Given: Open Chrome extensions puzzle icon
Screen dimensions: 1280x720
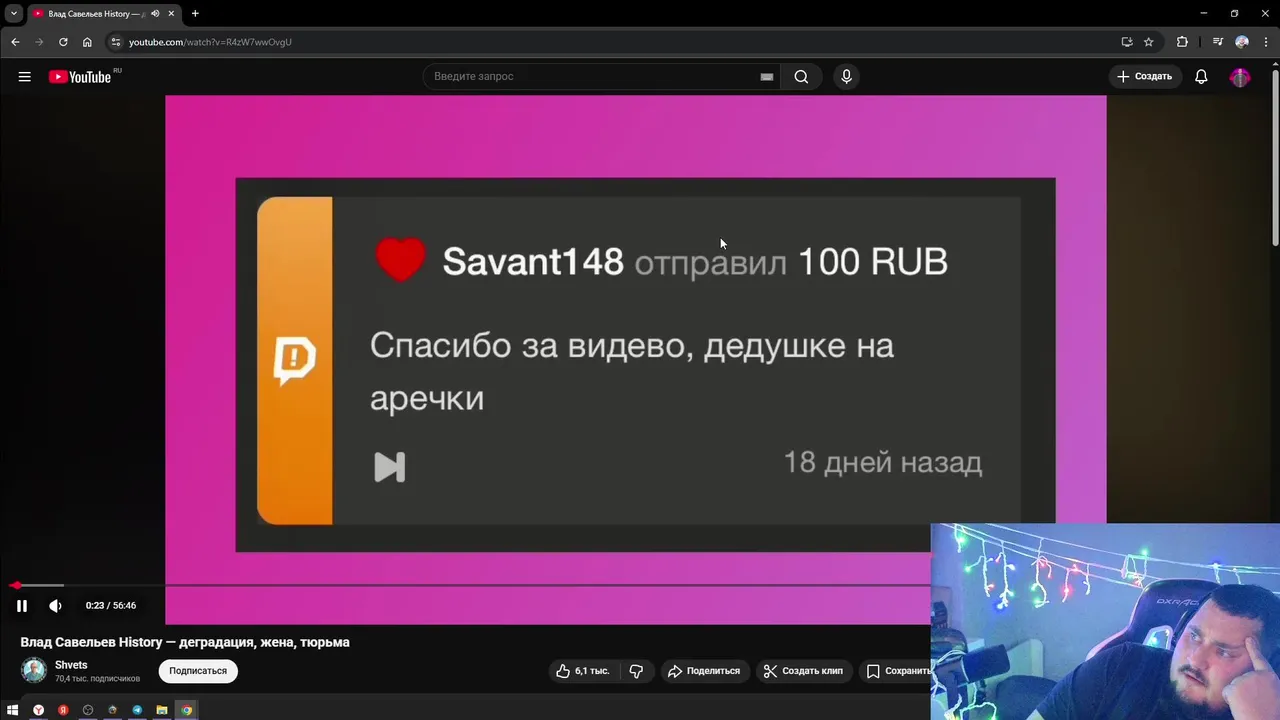Looking at the screenshot, I should click(1182, 42).
